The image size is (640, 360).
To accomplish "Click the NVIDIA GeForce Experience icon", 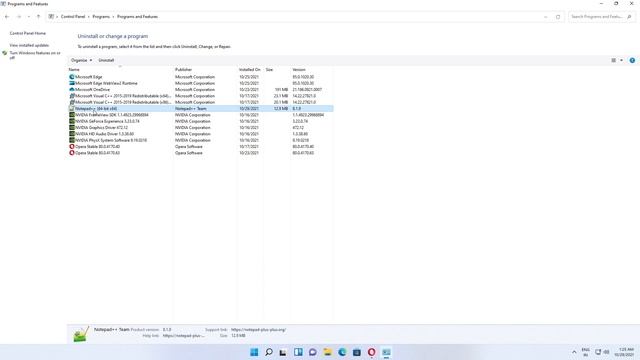I will point(72,121).
